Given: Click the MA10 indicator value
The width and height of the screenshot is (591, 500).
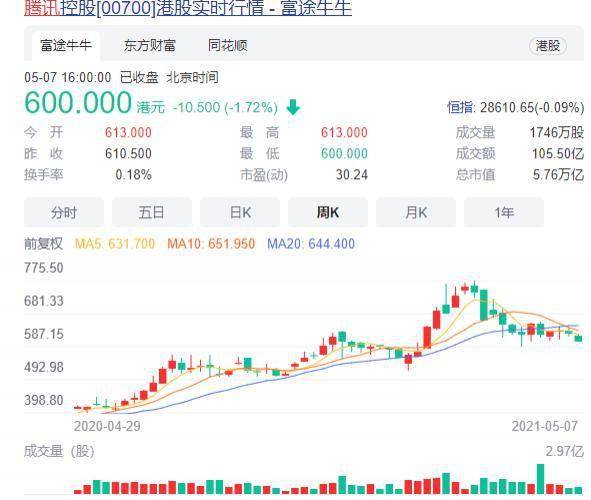Looking at the screenshot, I should point(231,244).
